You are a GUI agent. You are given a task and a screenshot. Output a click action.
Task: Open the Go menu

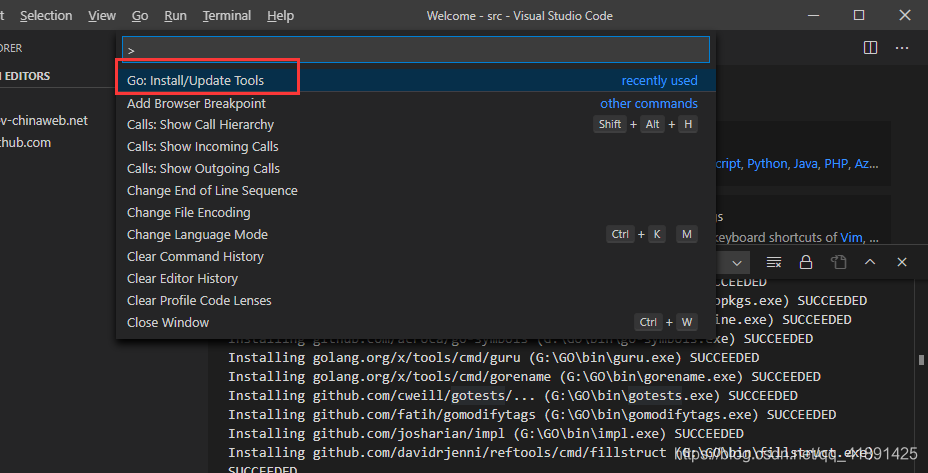point(140,15)
